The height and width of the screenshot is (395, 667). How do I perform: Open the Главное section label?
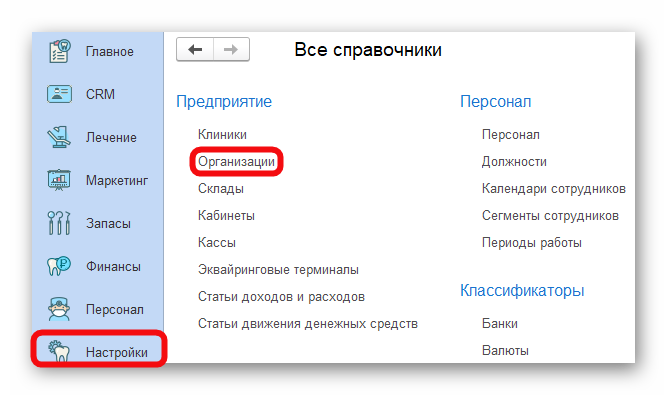110,51
